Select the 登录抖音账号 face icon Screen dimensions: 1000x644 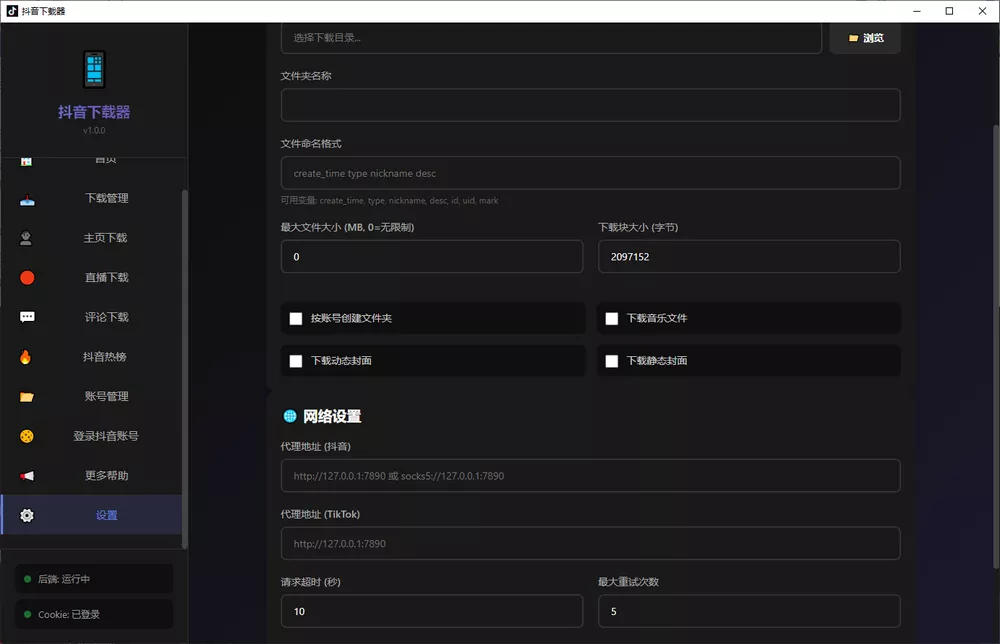tap(26, 436)
